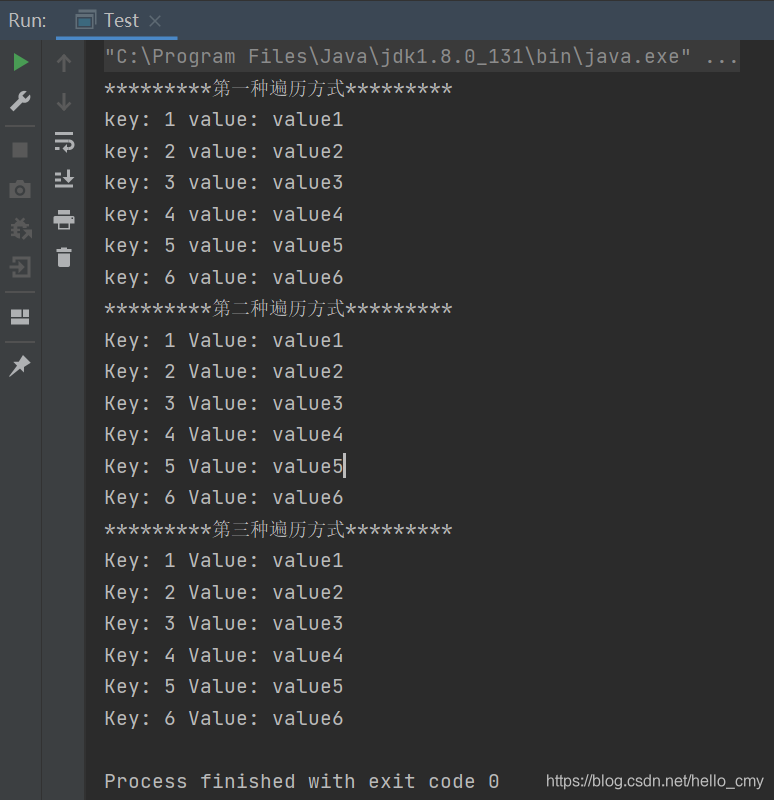Click the down arrow in the console toolbar
The image size is (774, 800).
tap(64, 102)
